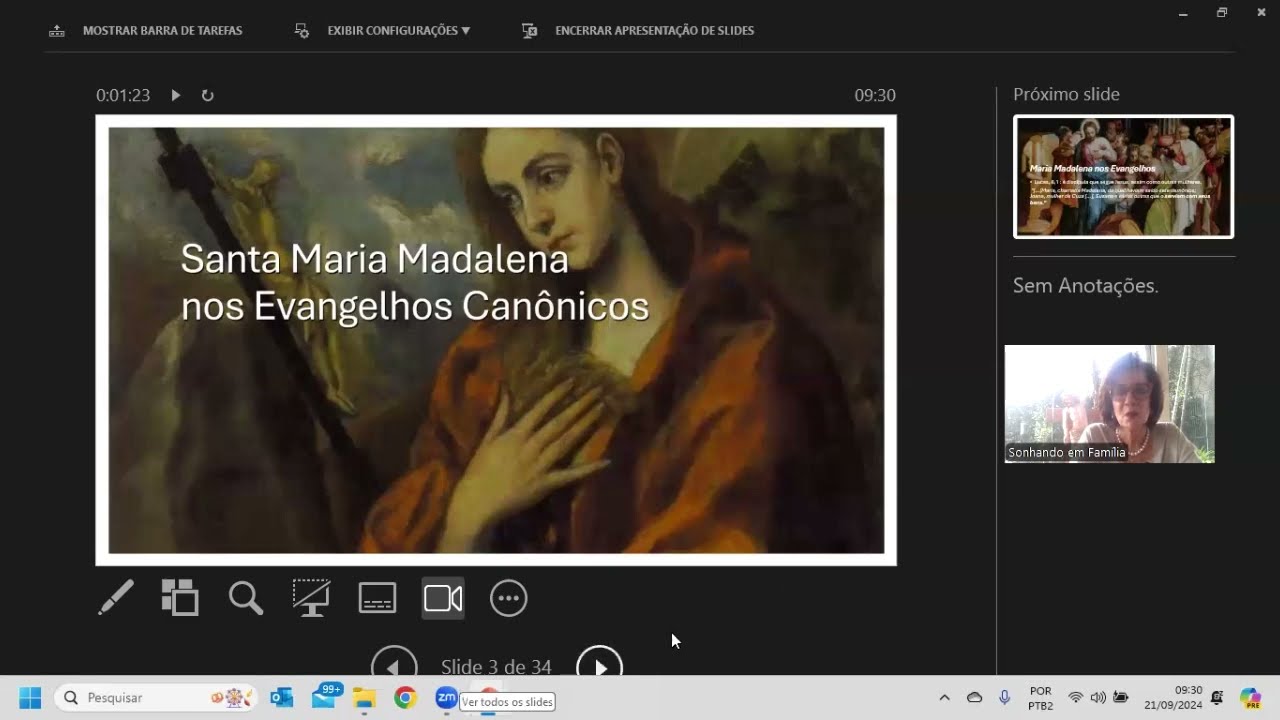Show hidden system tray icons chevron
The image size is (1280, 720).
point(944,697)
